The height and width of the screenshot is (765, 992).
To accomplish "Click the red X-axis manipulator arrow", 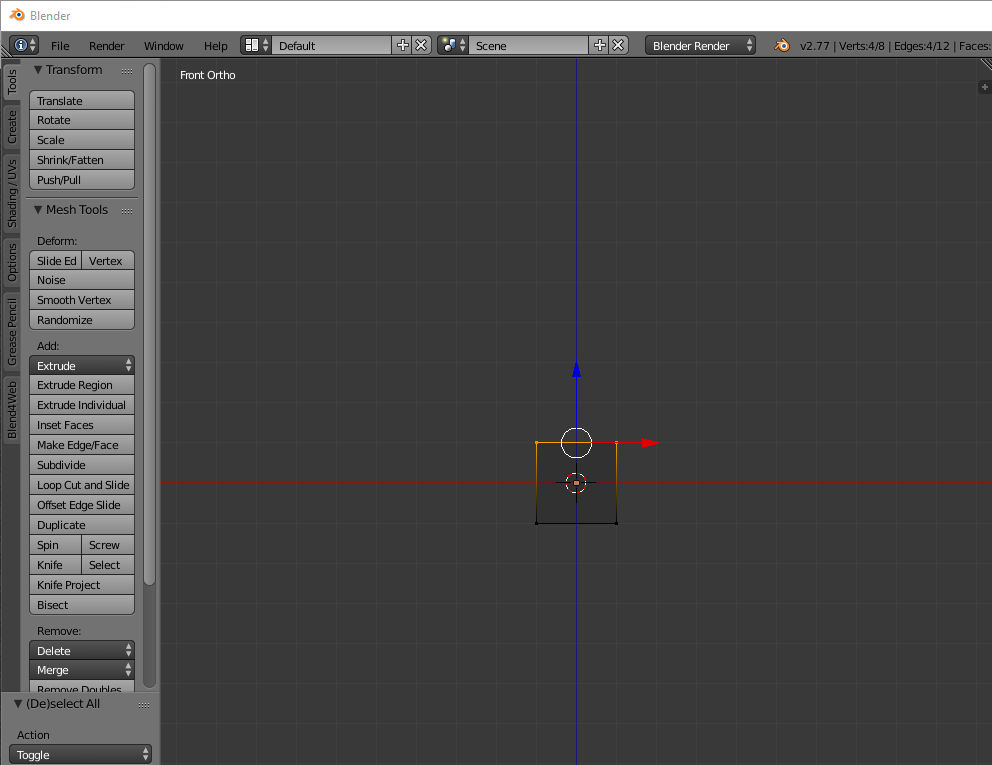I will pyautogui.click(x=650, y=443).
